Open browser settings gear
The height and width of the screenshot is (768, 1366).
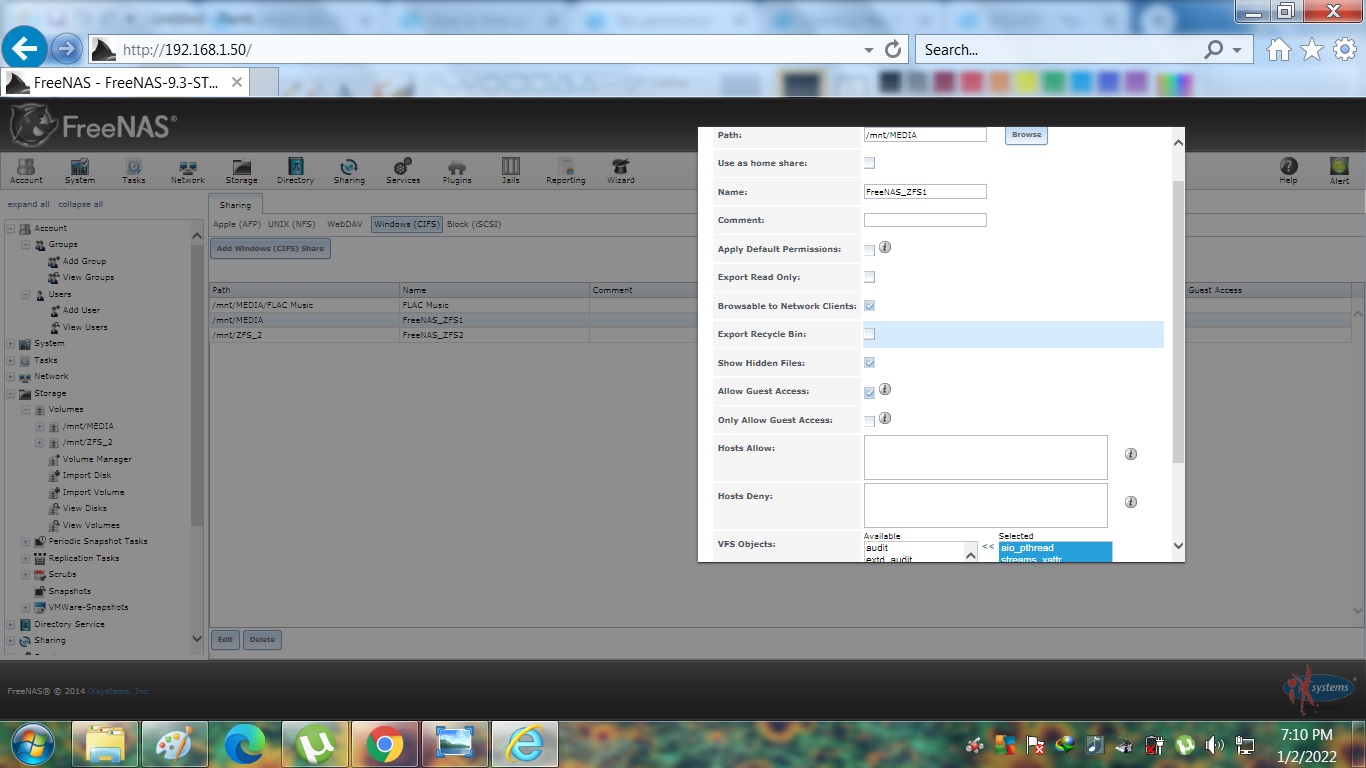[x=1345, y=50]
